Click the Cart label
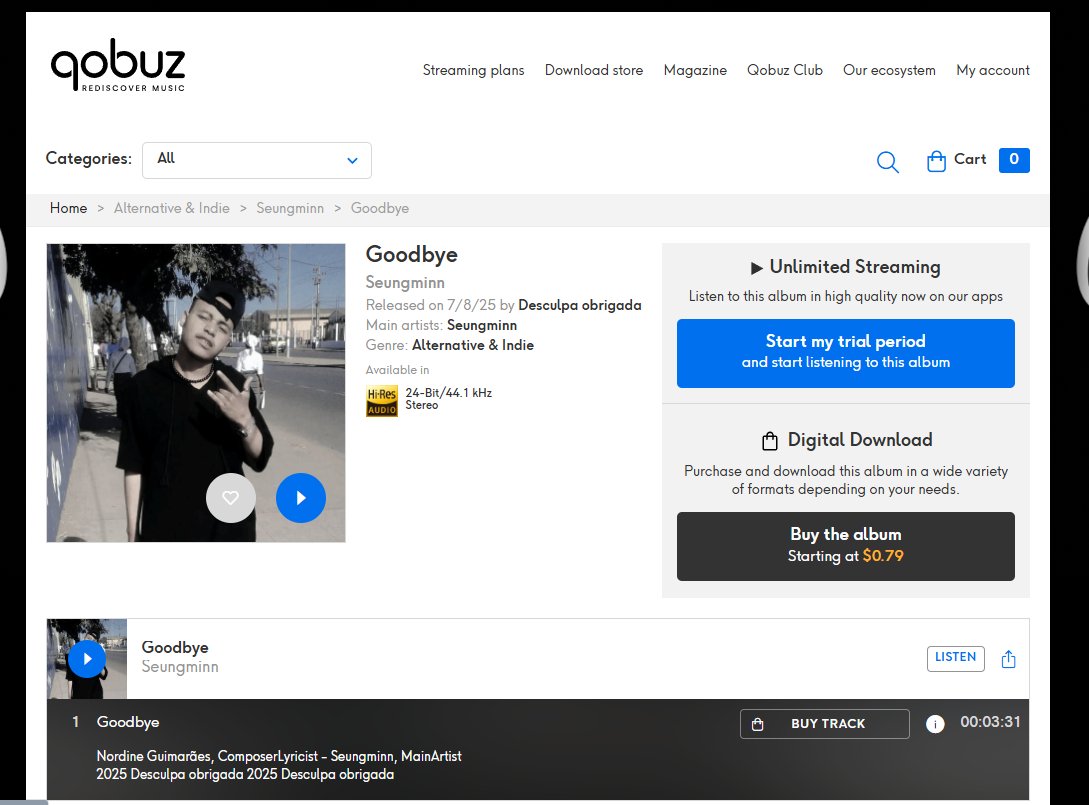Screen dimensions: 1089x805 tap(970, 159)
